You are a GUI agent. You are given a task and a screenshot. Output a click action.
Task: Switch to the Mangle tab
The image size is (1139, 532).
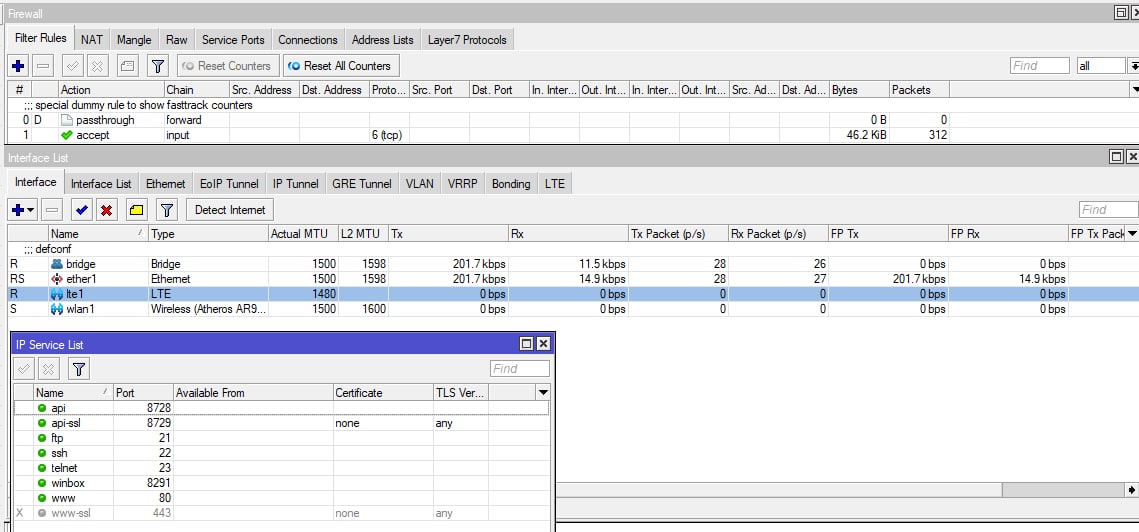tap(134, 40)
